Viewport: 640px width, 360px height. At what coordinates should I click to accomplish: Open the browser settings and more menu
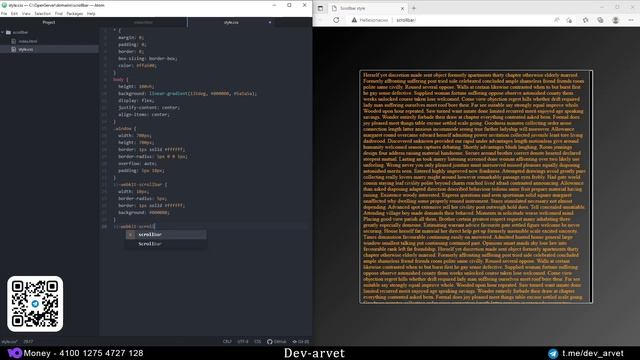(631, 20)
